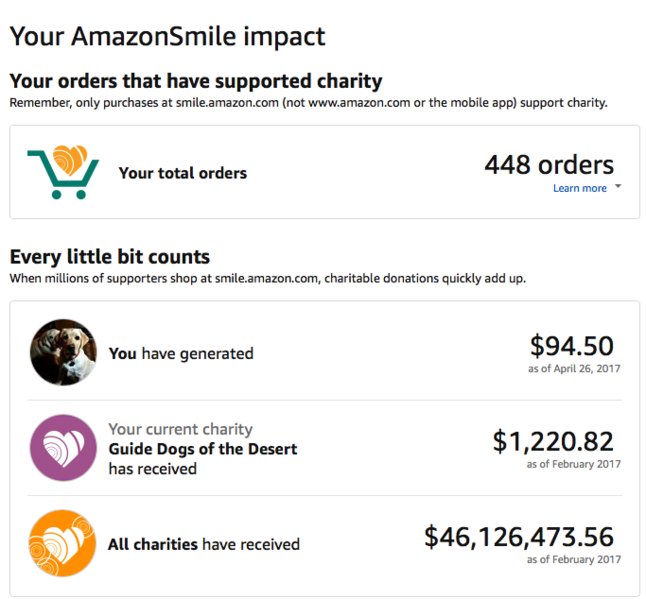This screenshot has width=646, height=599.
Task: Click the $1,220.82 charity amount
Action: pos(553,441)
